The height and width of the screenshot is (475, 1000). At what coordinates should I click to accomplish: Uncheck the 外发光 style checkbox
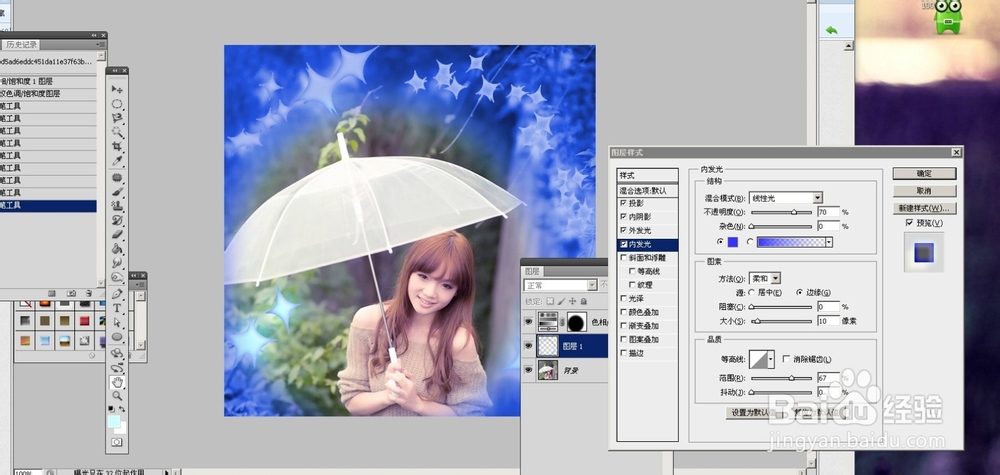624,230
